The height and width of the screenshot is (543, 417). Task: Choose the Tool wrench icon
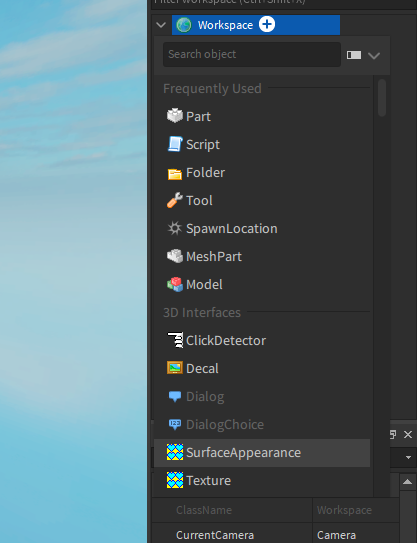pos(175,200)
